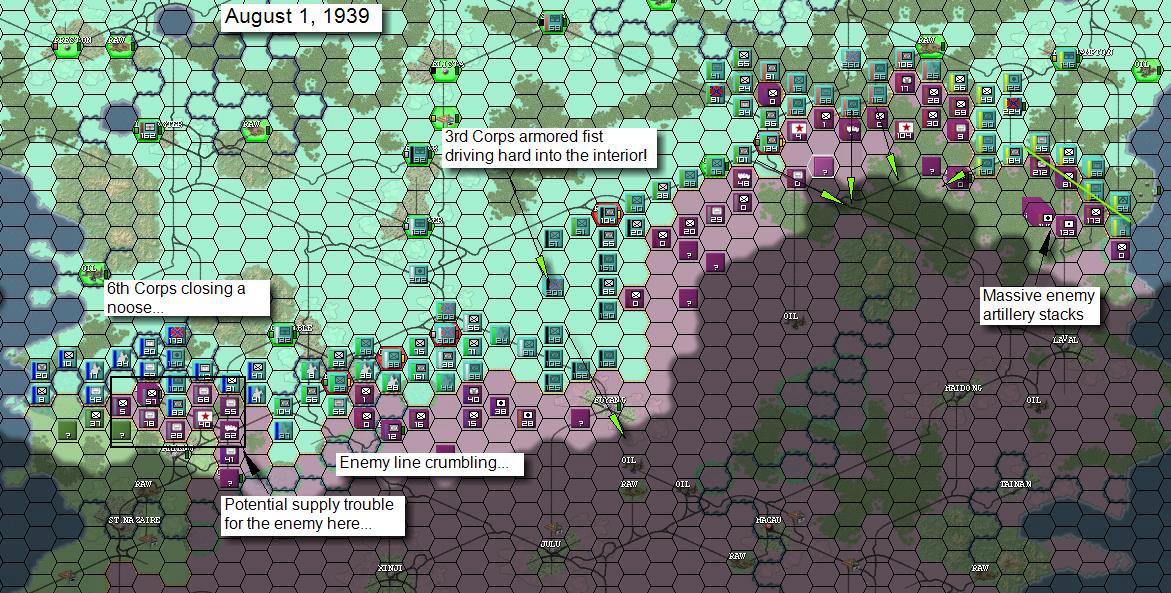Viewport: 1171px width, 593px height.
Task: Click the purple artillery unit 38
Action: (500, 406)
